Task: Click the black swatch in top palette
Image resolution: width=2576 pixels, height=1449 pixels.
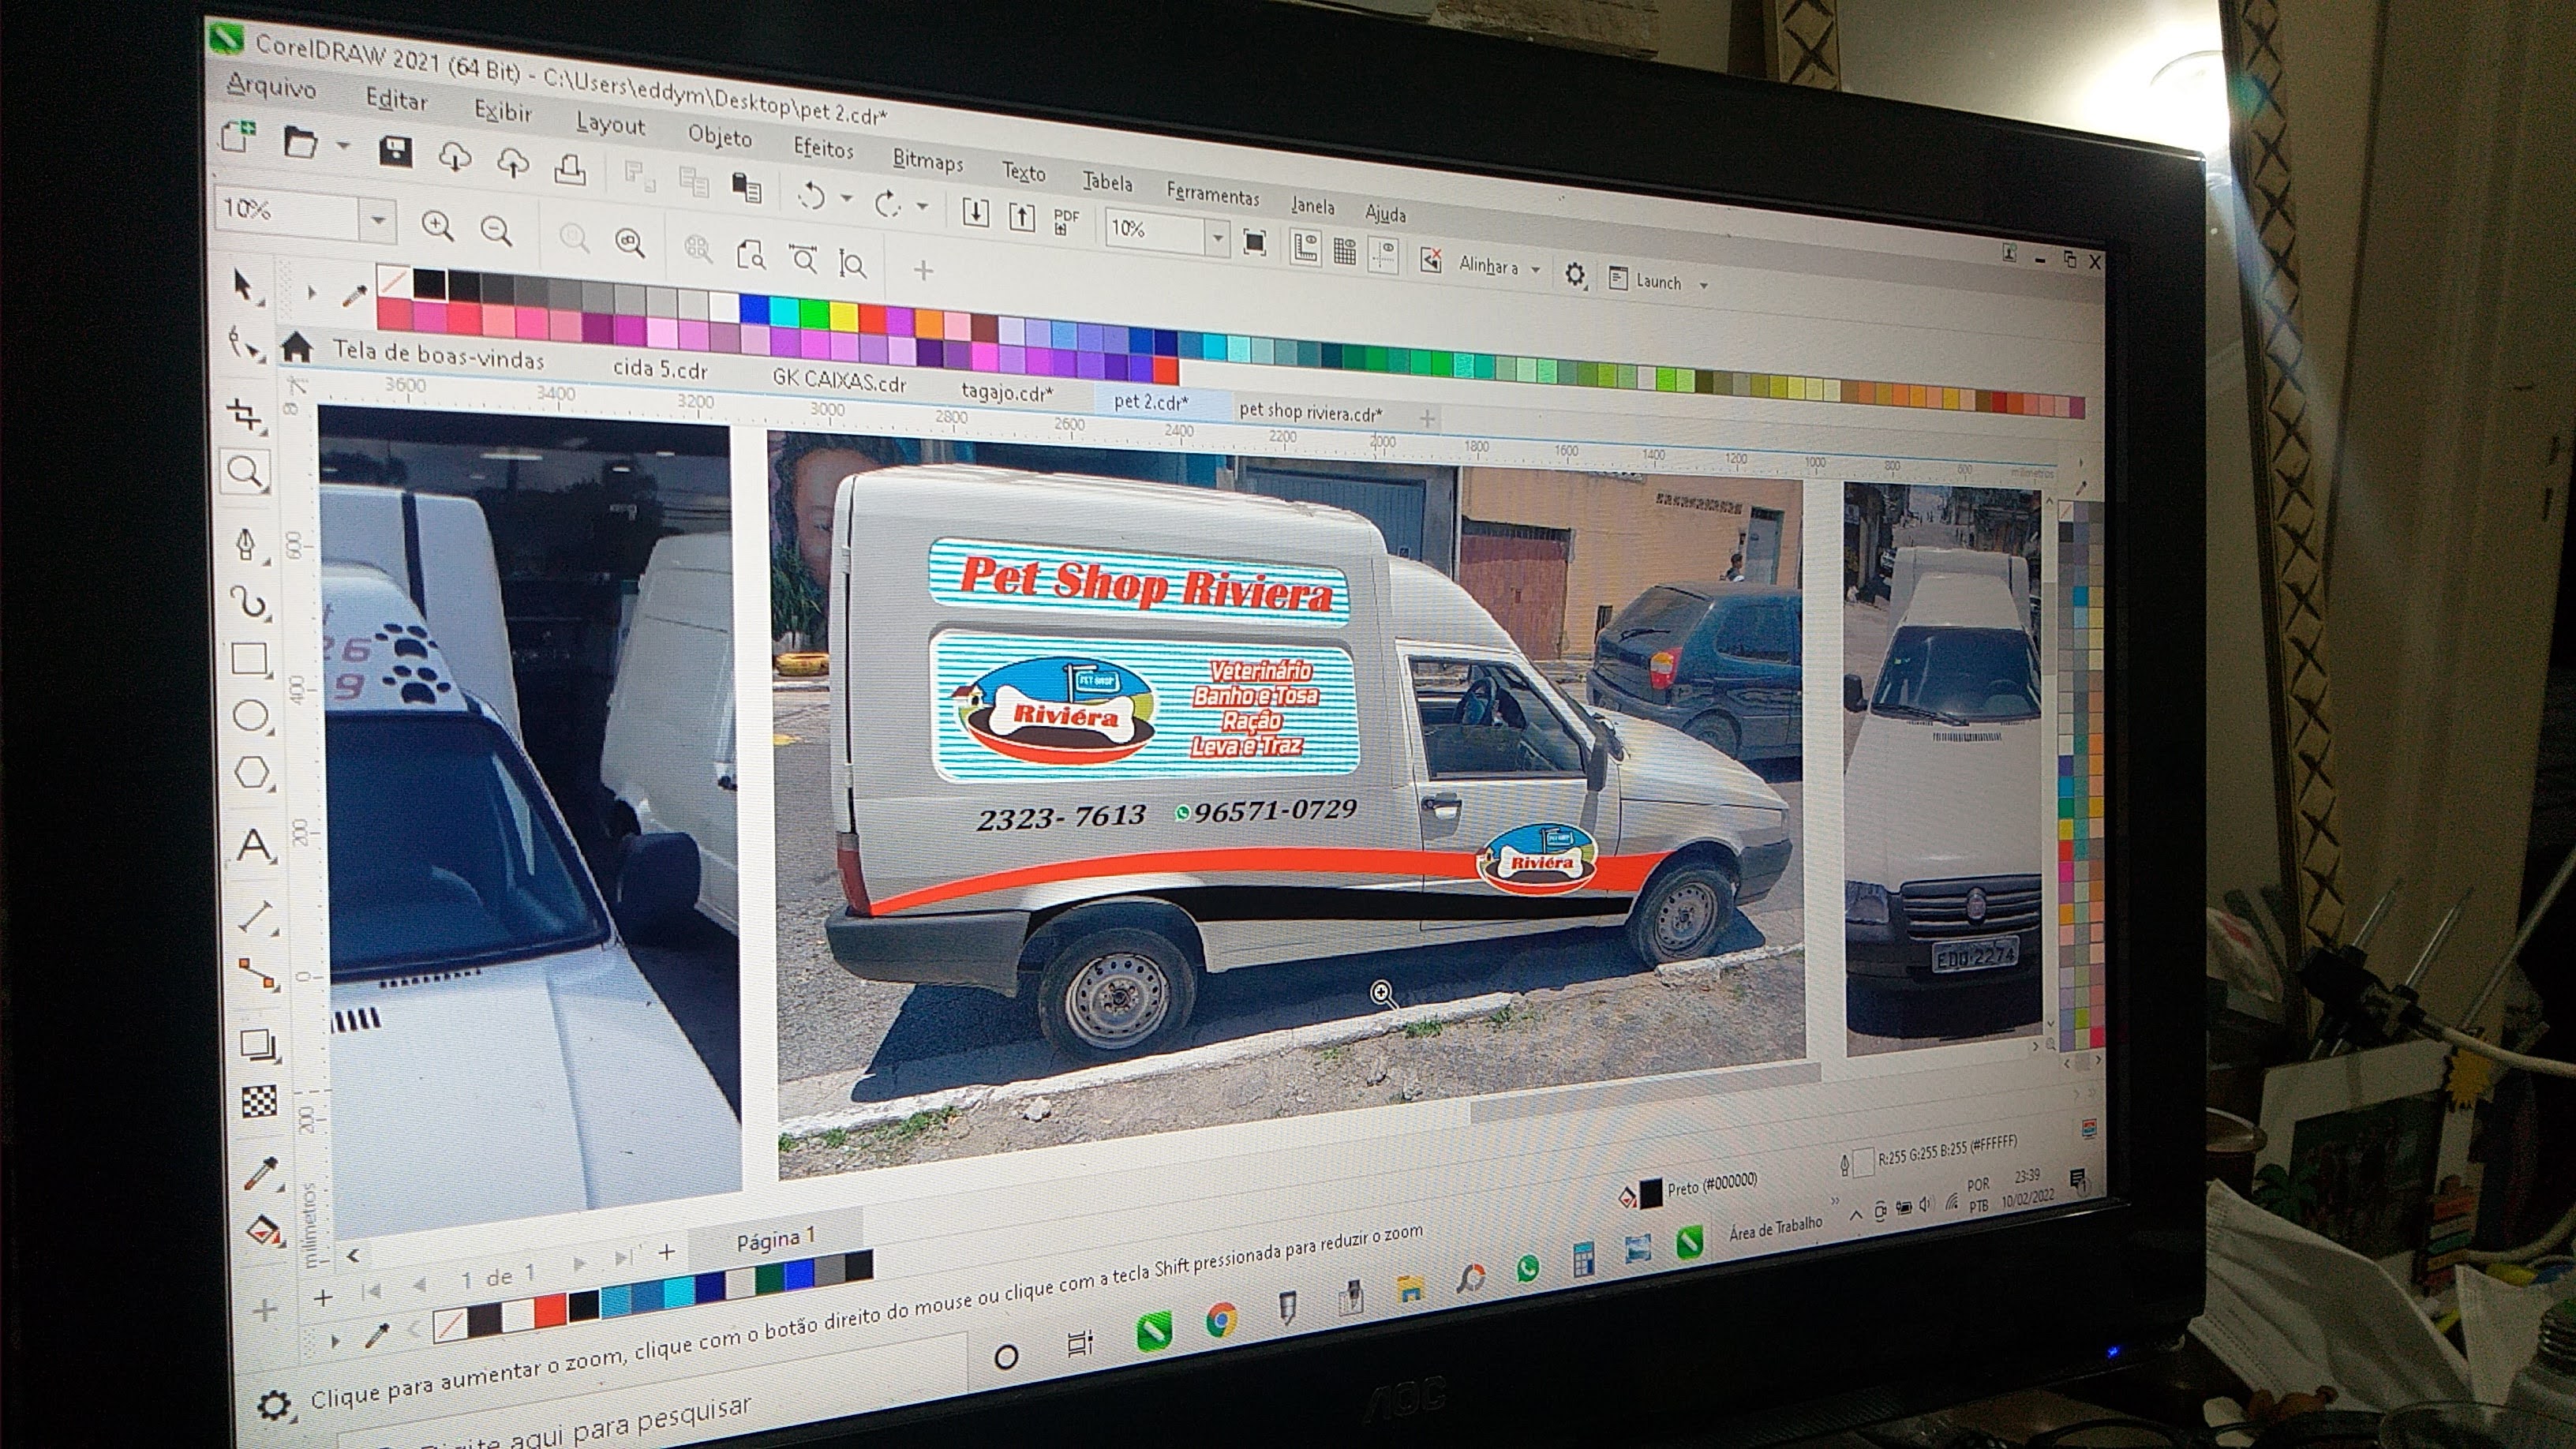Action: pyautogui.click(x=430, y=284)
